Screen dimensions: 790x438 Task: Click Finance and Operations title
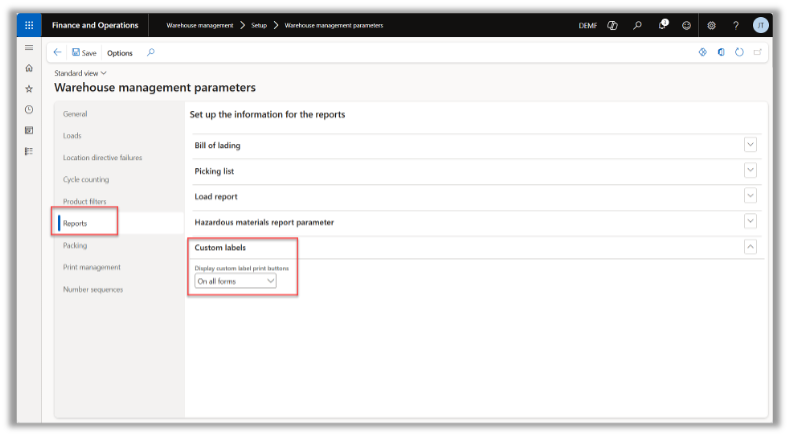tap(95, 25)
